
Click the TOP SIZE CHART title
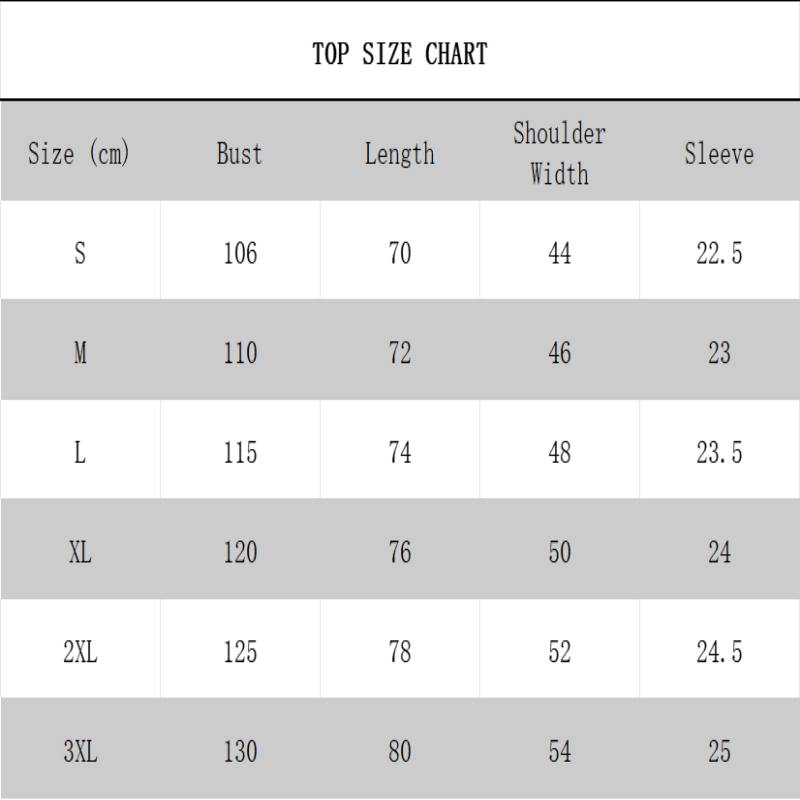400,53
